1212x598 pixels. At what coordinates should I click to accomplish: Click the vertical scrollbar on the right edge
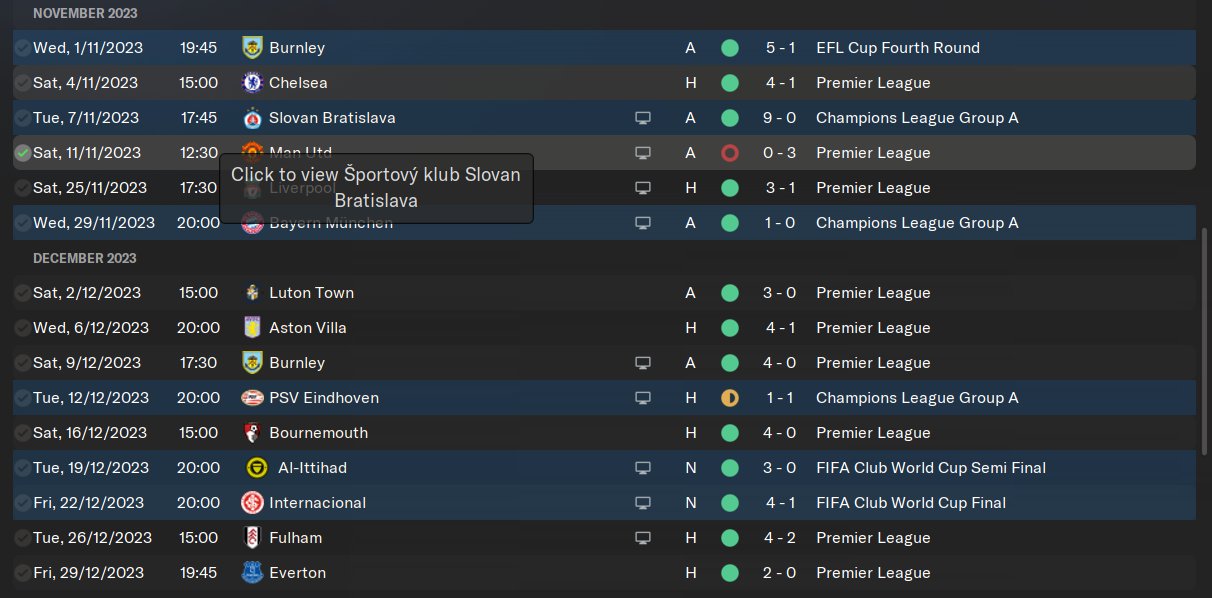1204,340
